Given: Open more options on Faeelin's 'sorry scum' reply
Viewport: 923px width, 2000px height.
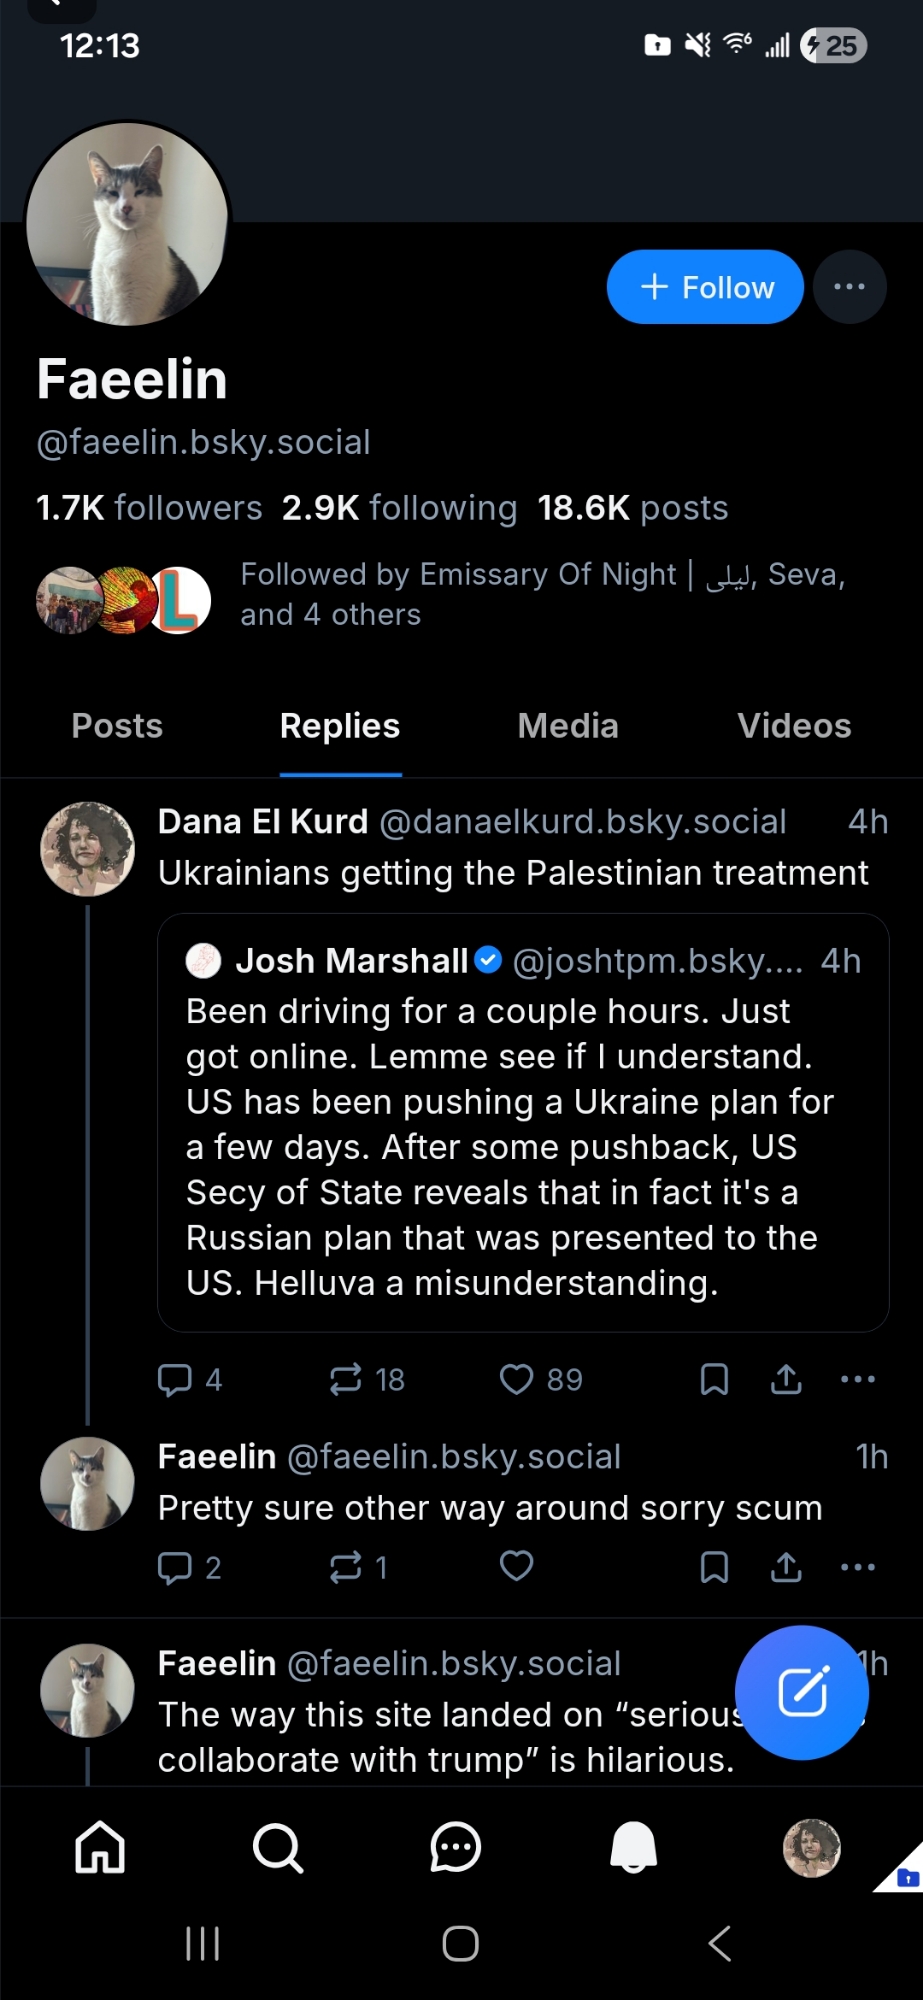Looking at the screenshot, I should pyautogui.click(x=858, y=1566).
